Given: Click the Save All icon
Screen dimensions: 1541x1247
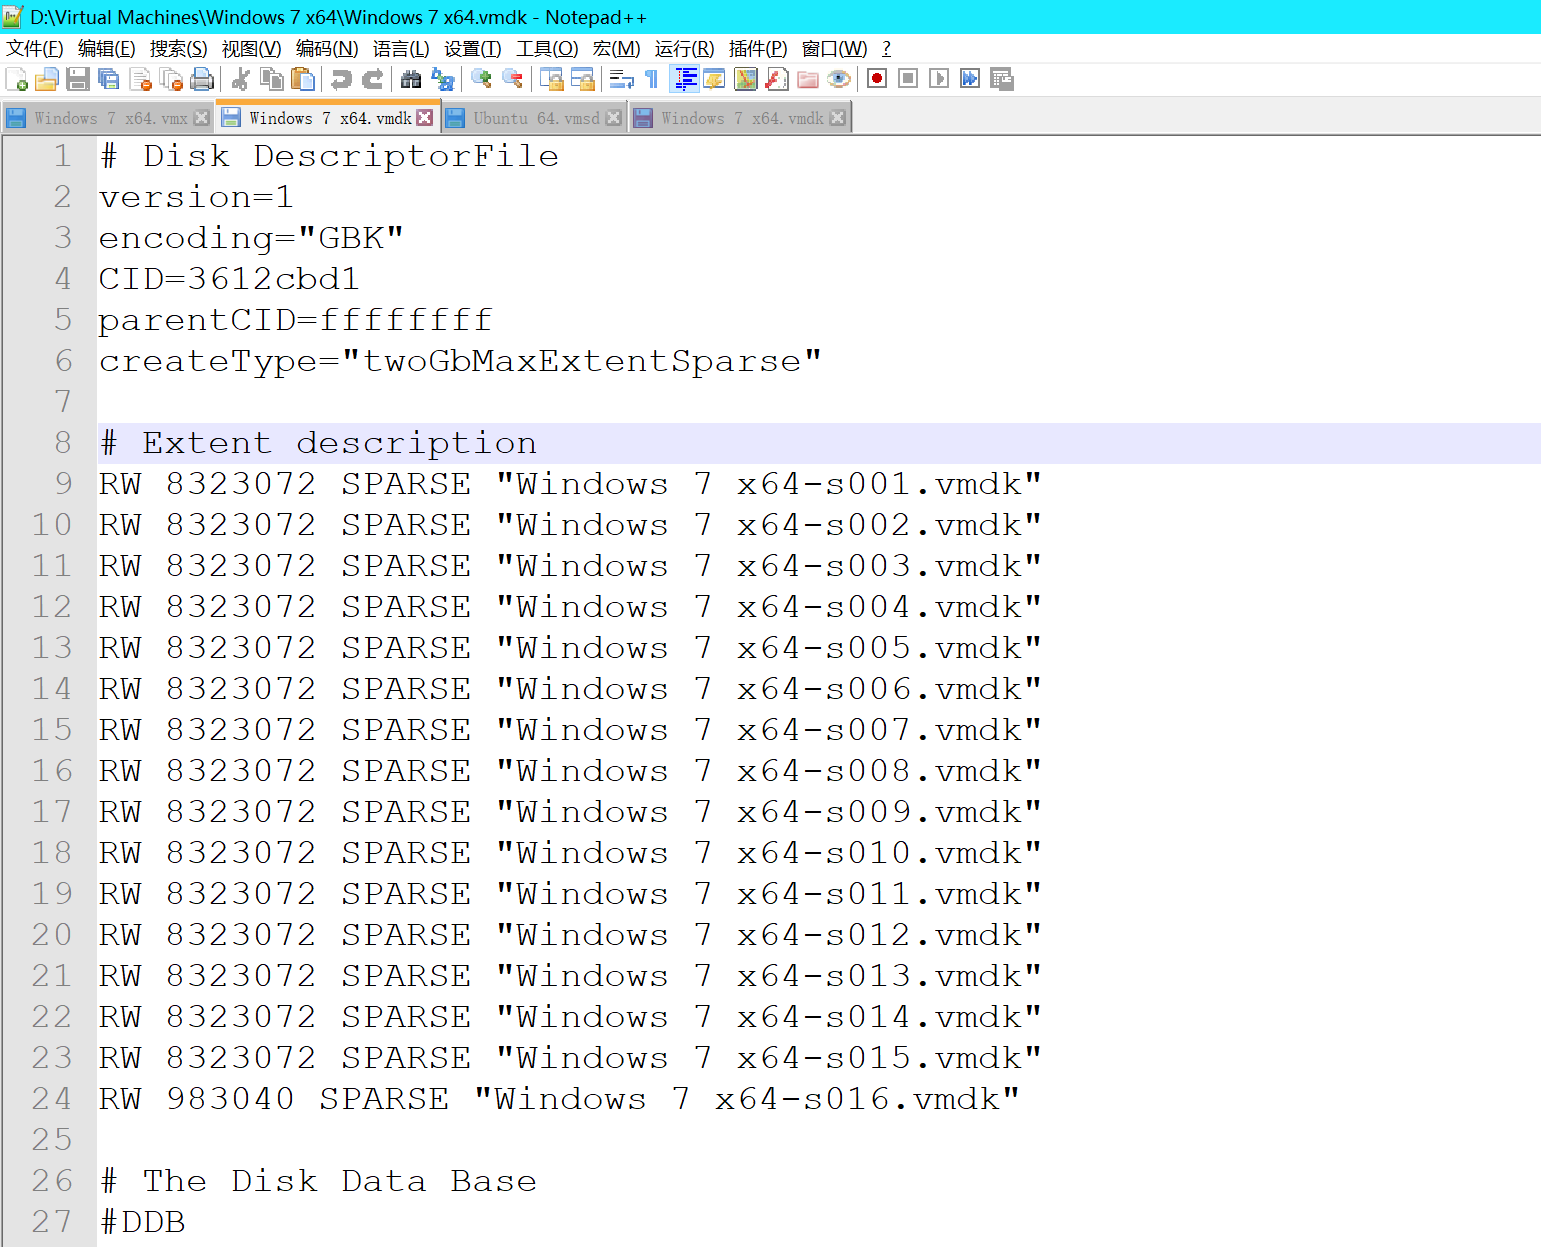Looking at the screenshot, I should click(109, 79).
